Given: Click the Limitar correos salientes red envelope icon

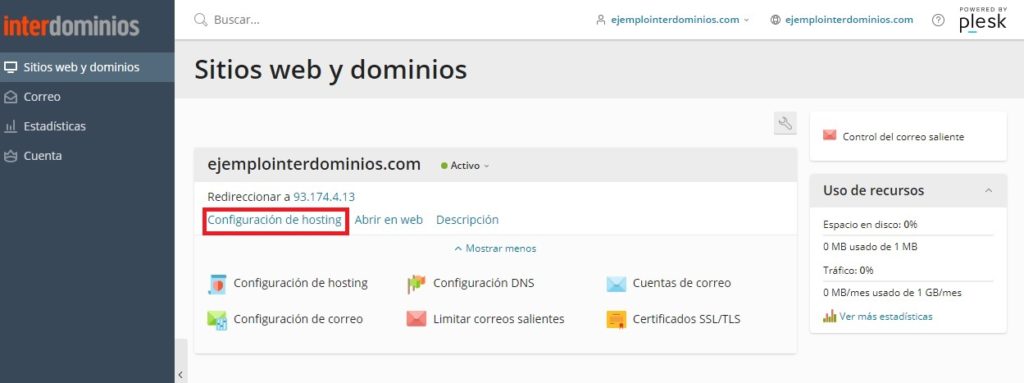Looking at the screenshot, I should (x=416, y=319).
